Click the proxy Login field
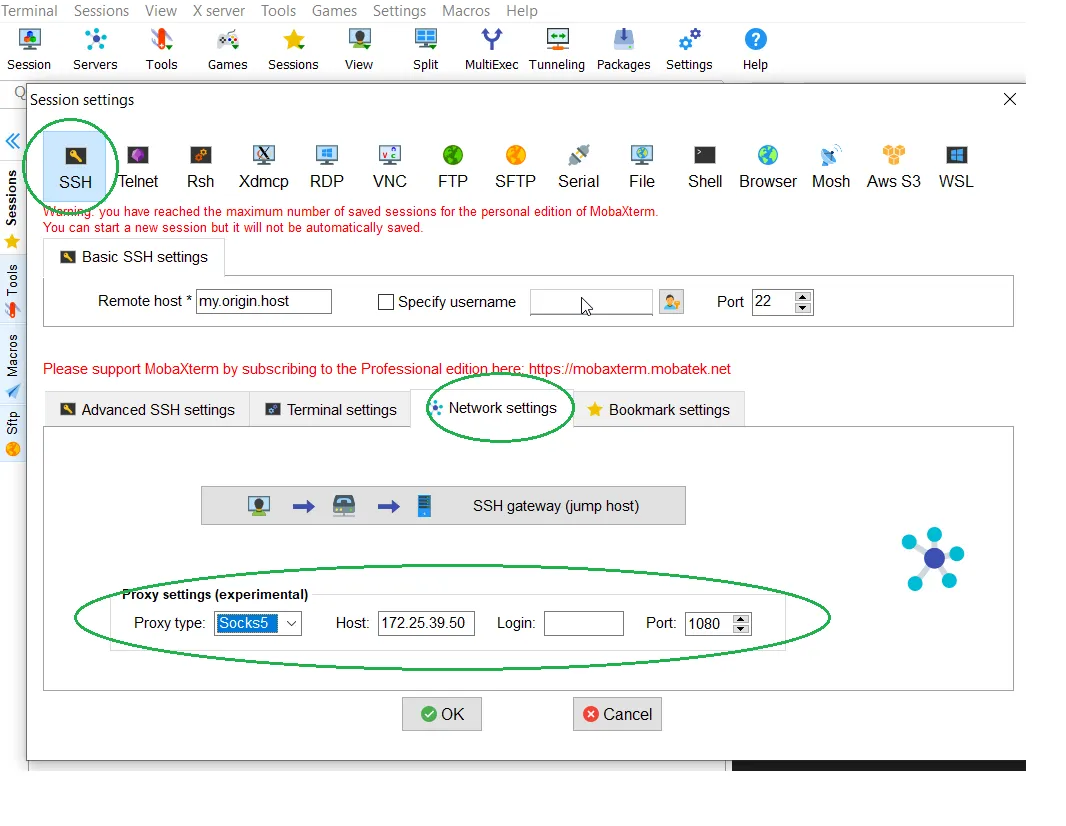 click(x=584, y=623)
